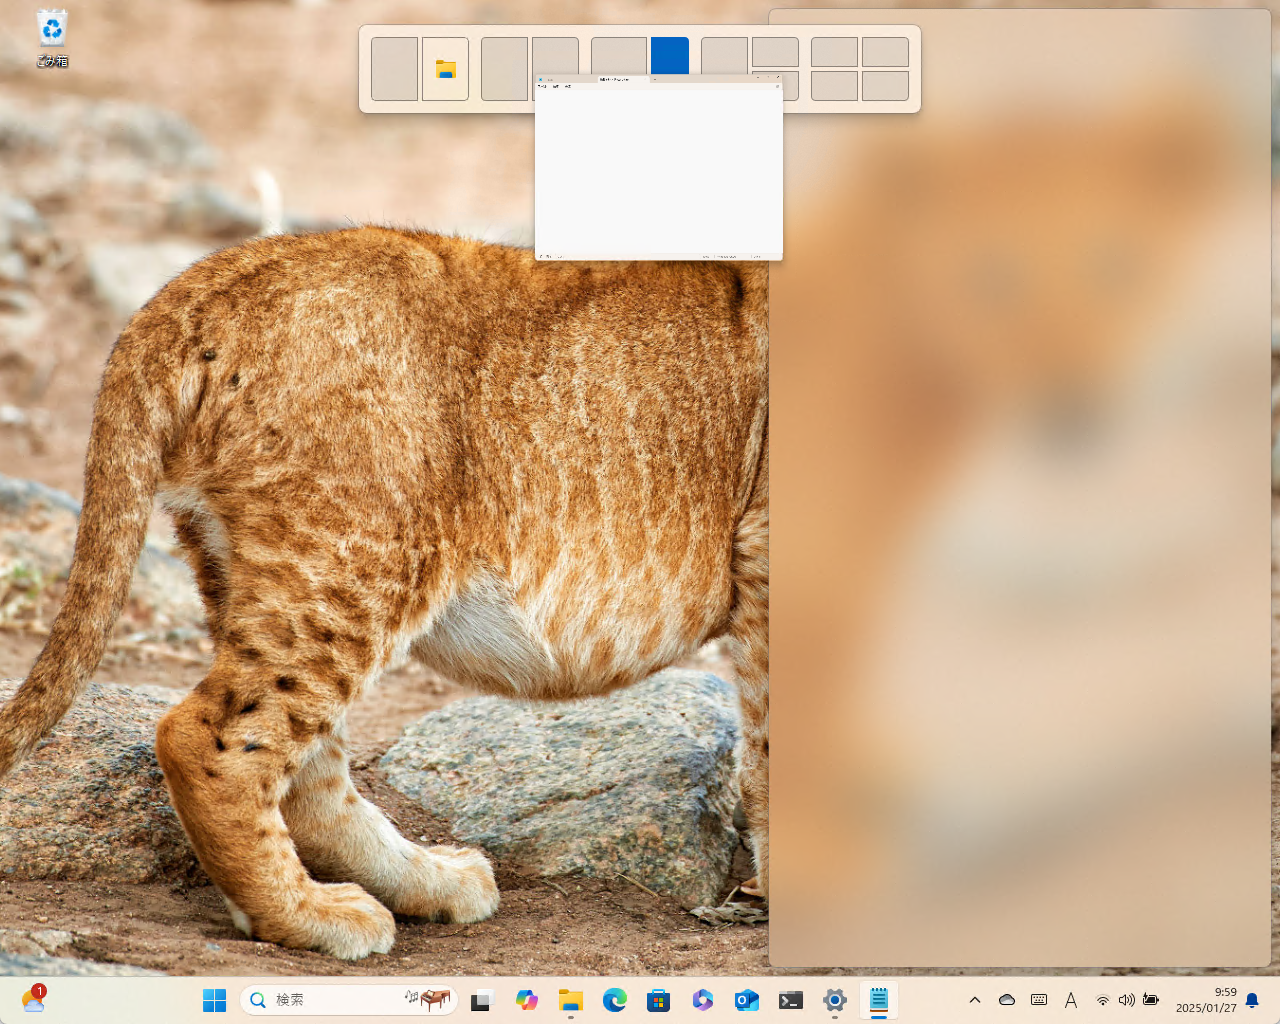Show hidden system tray icons
Screen dimensions: 1280x1024
(x=975, y=1000)
